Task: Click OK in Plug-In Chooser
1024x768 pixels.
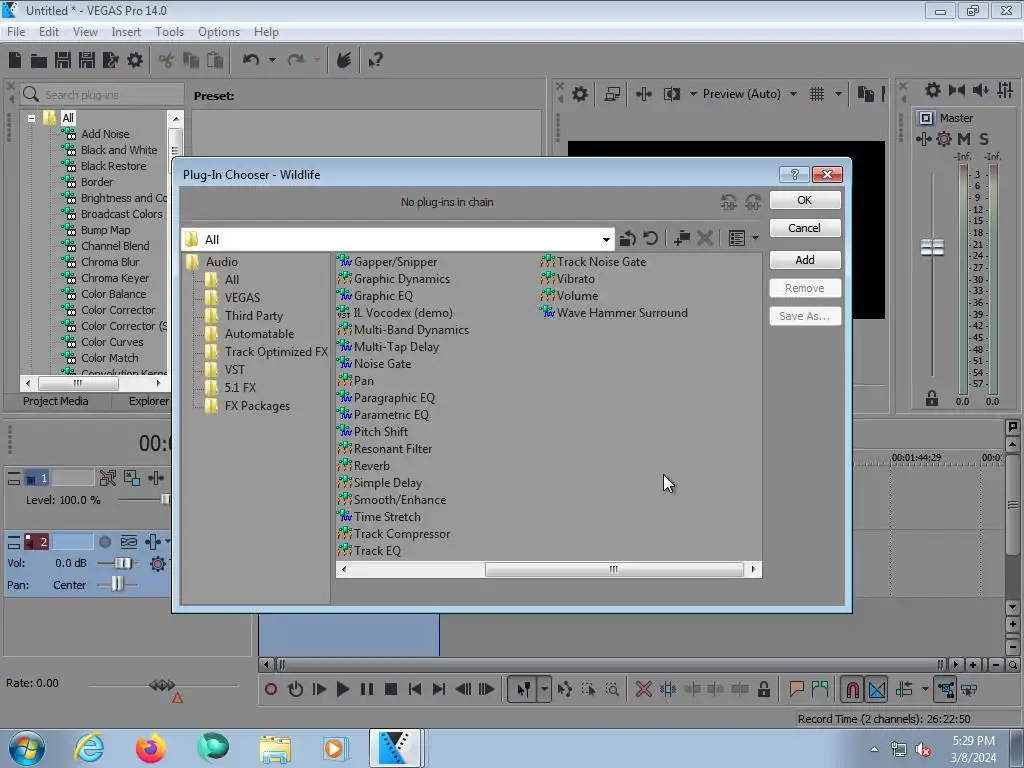Action: [x=805, y=200]
